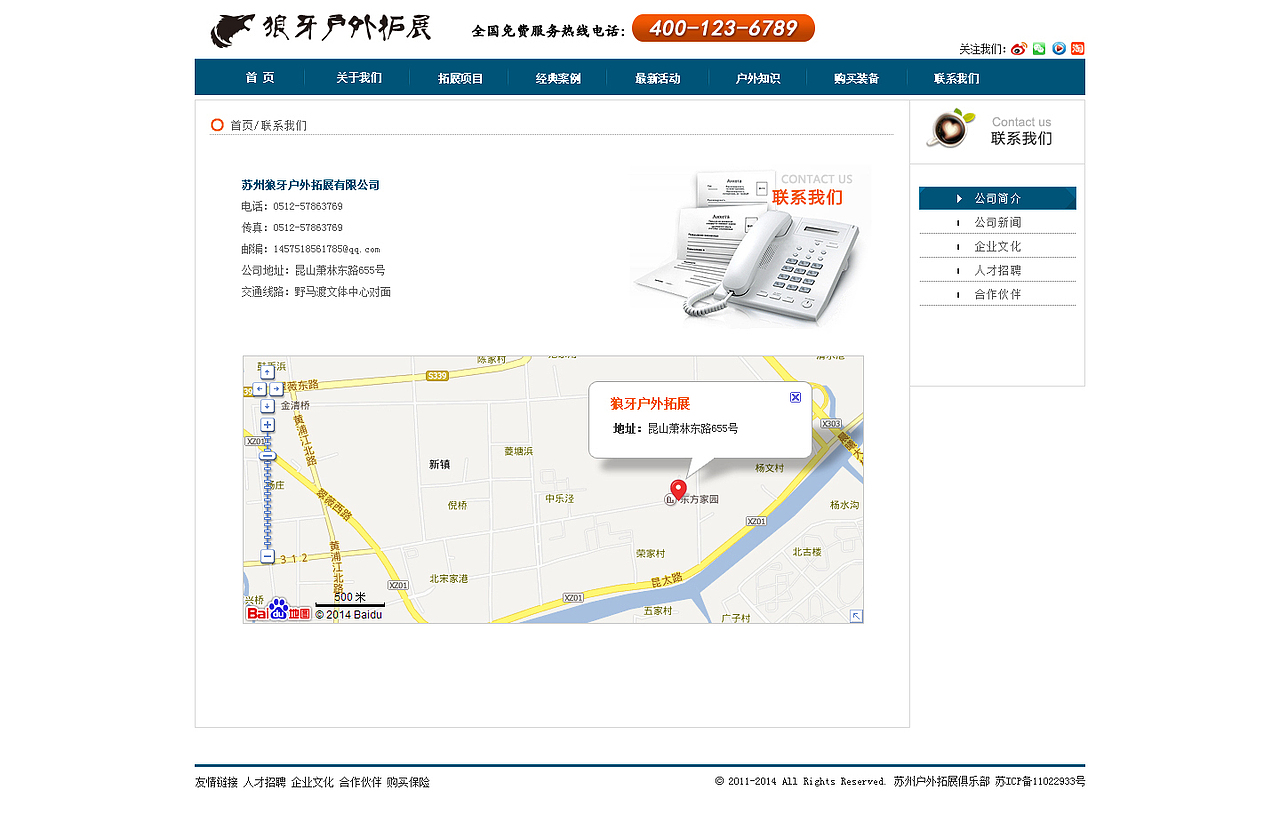Open 关于我们 in navigation bar
This screenshot has width=1280, height=838.
point(359,78)
